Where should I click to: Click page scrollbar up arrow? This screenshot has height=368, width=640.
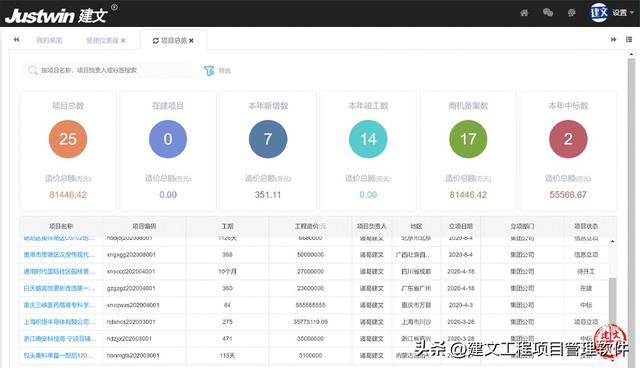click(x=631, y=53)
